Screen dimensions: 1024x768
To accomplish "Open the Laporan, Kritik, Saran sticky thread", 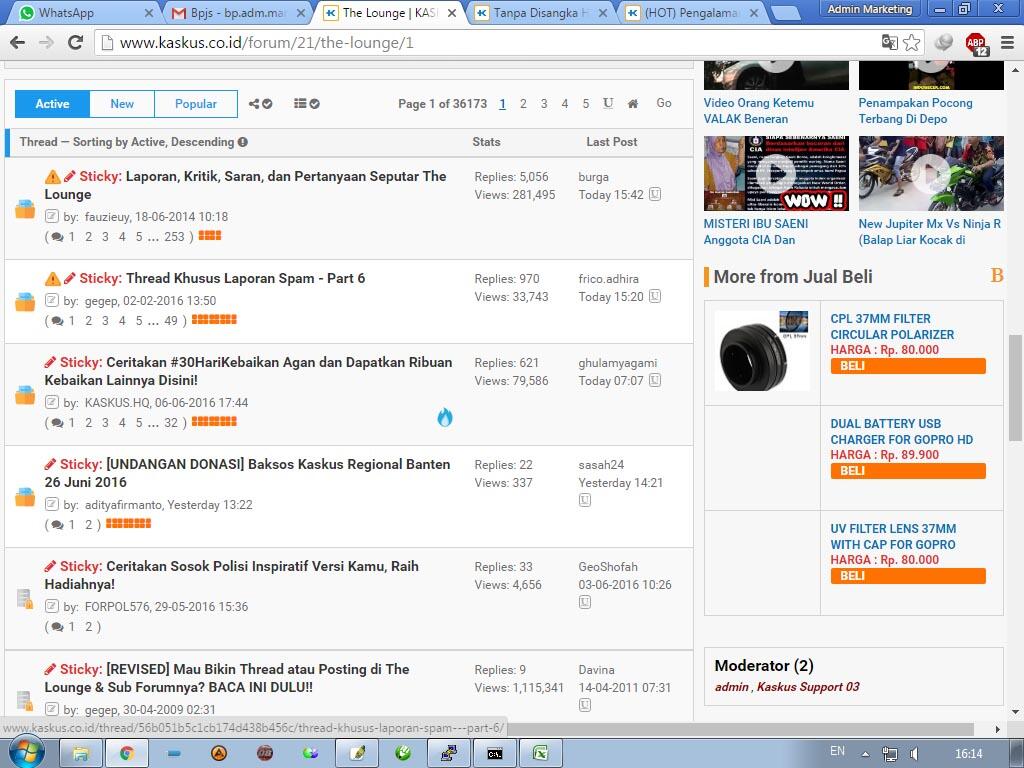I will coord(246,185).
